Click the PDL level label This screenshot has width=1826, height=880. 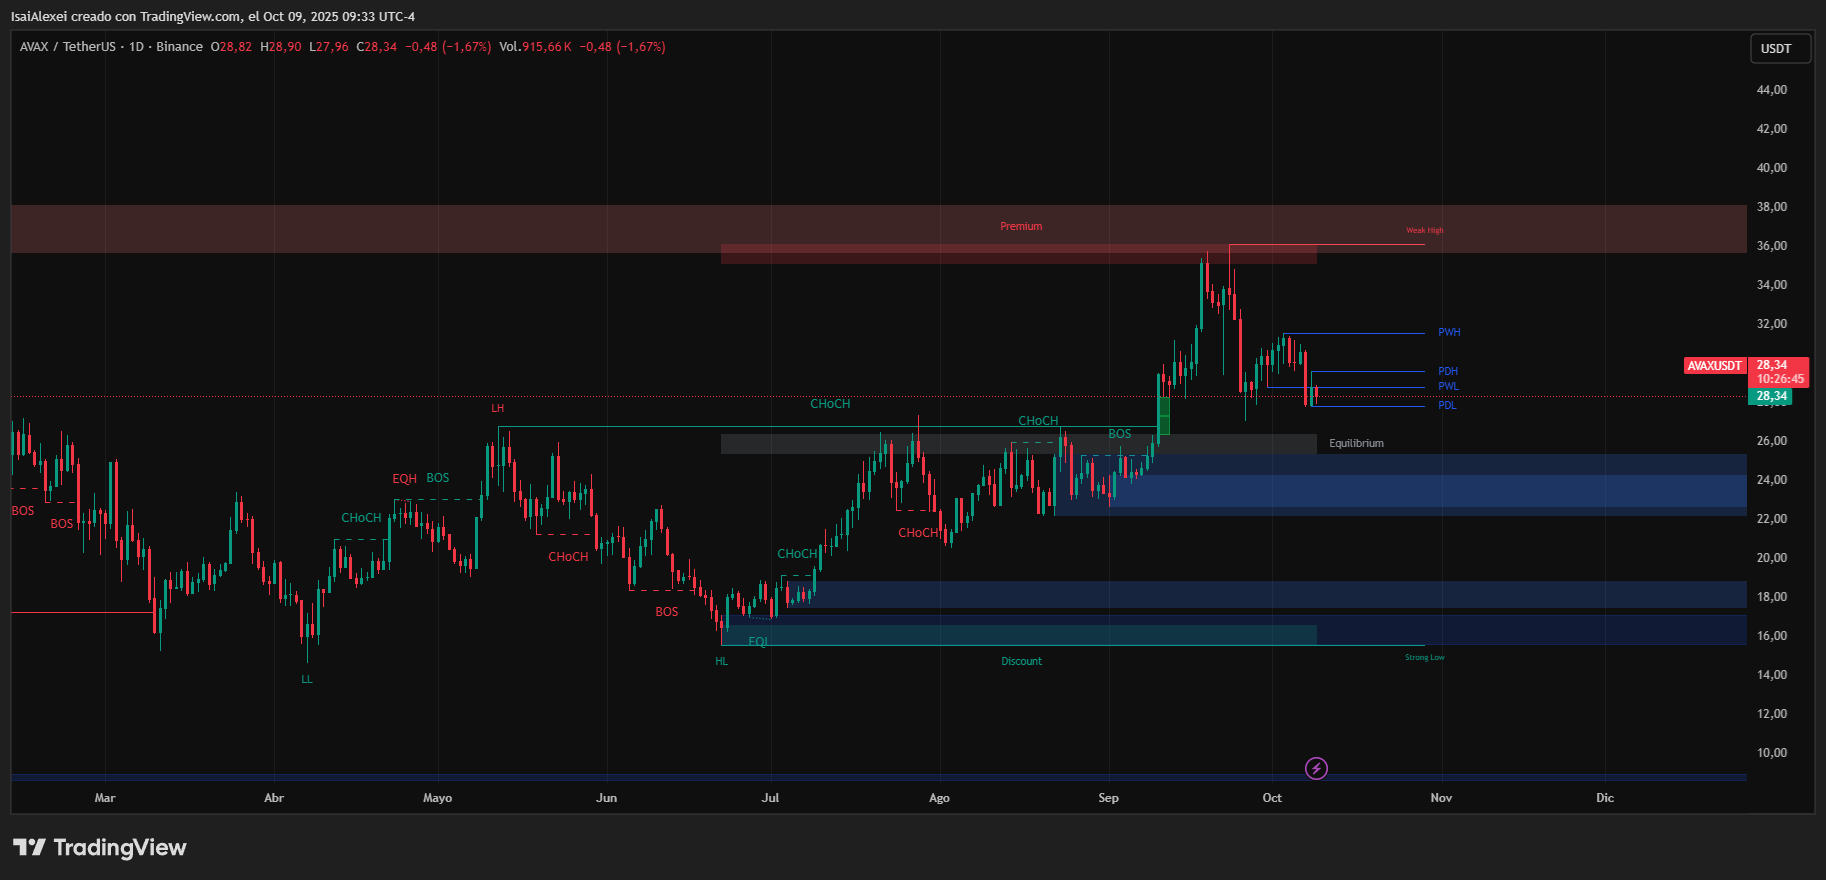point(1447,406)
